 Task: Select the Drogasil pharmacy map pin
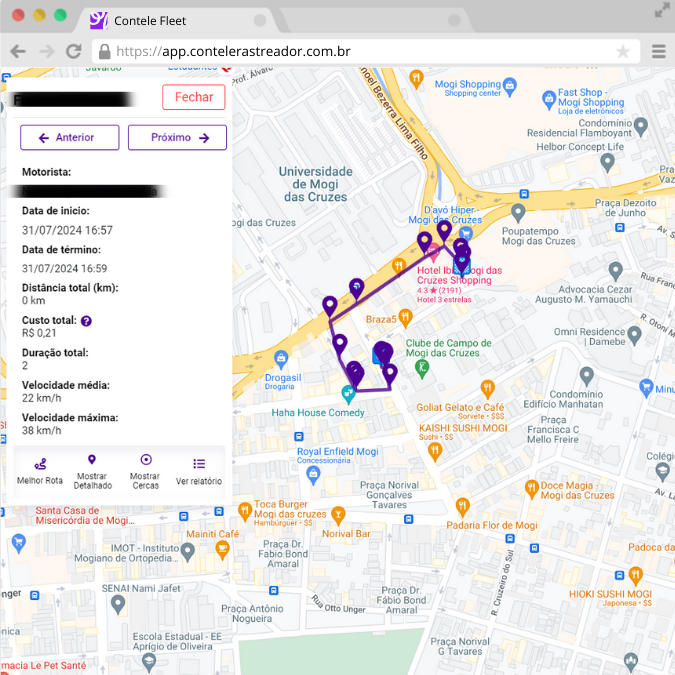pos(282,358)
